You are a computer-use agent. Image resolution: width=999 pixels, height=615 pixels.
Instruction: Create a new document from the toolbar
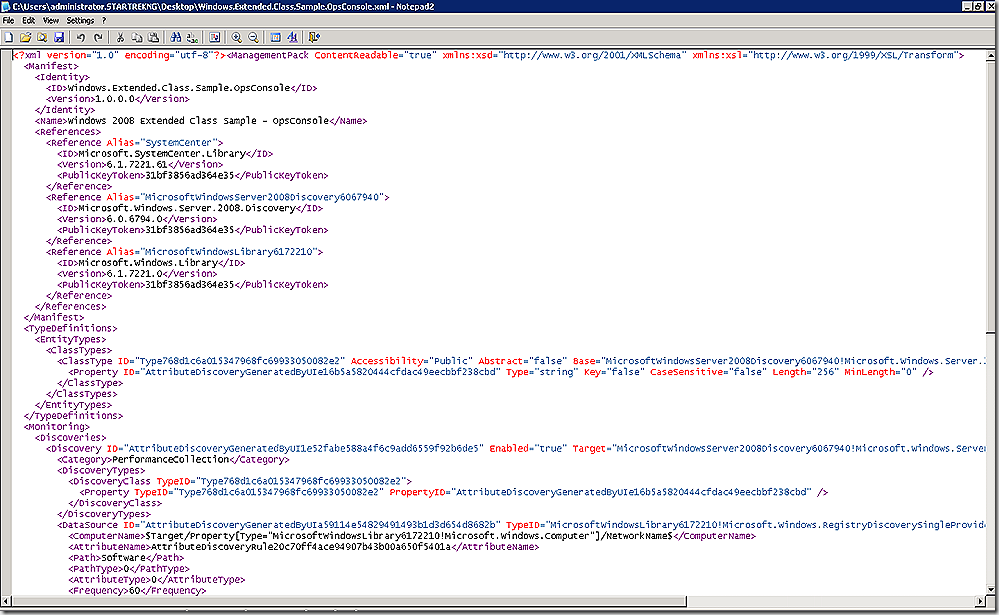point(9,38)
